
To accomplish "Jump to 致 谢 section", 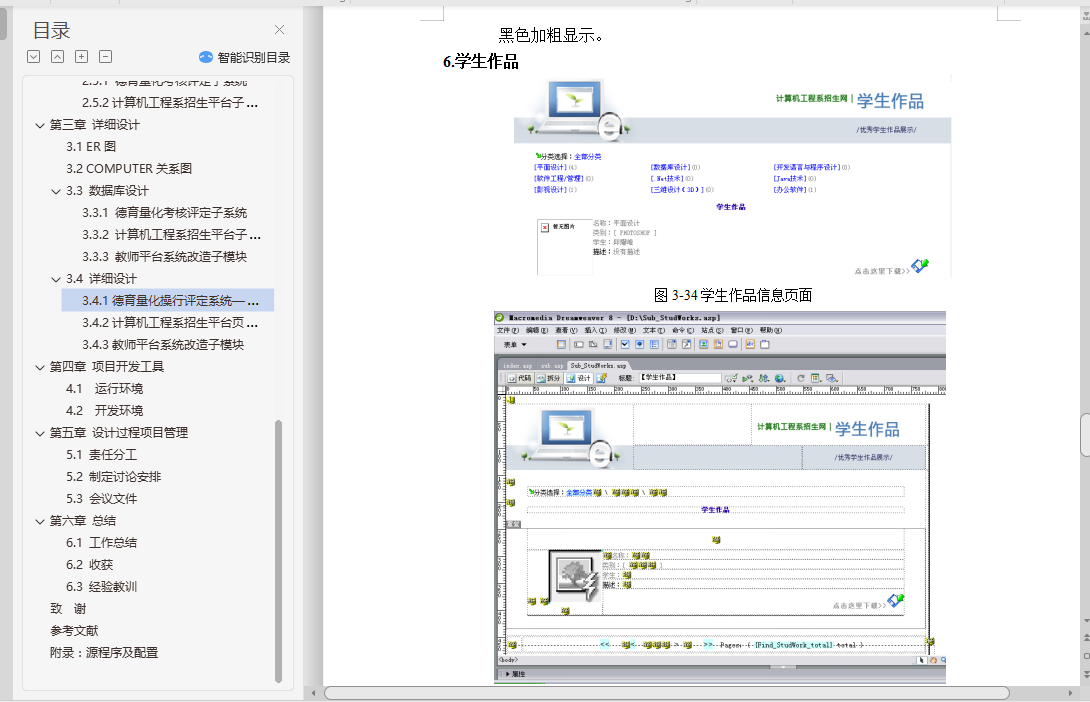I will [x=68, y=609].
